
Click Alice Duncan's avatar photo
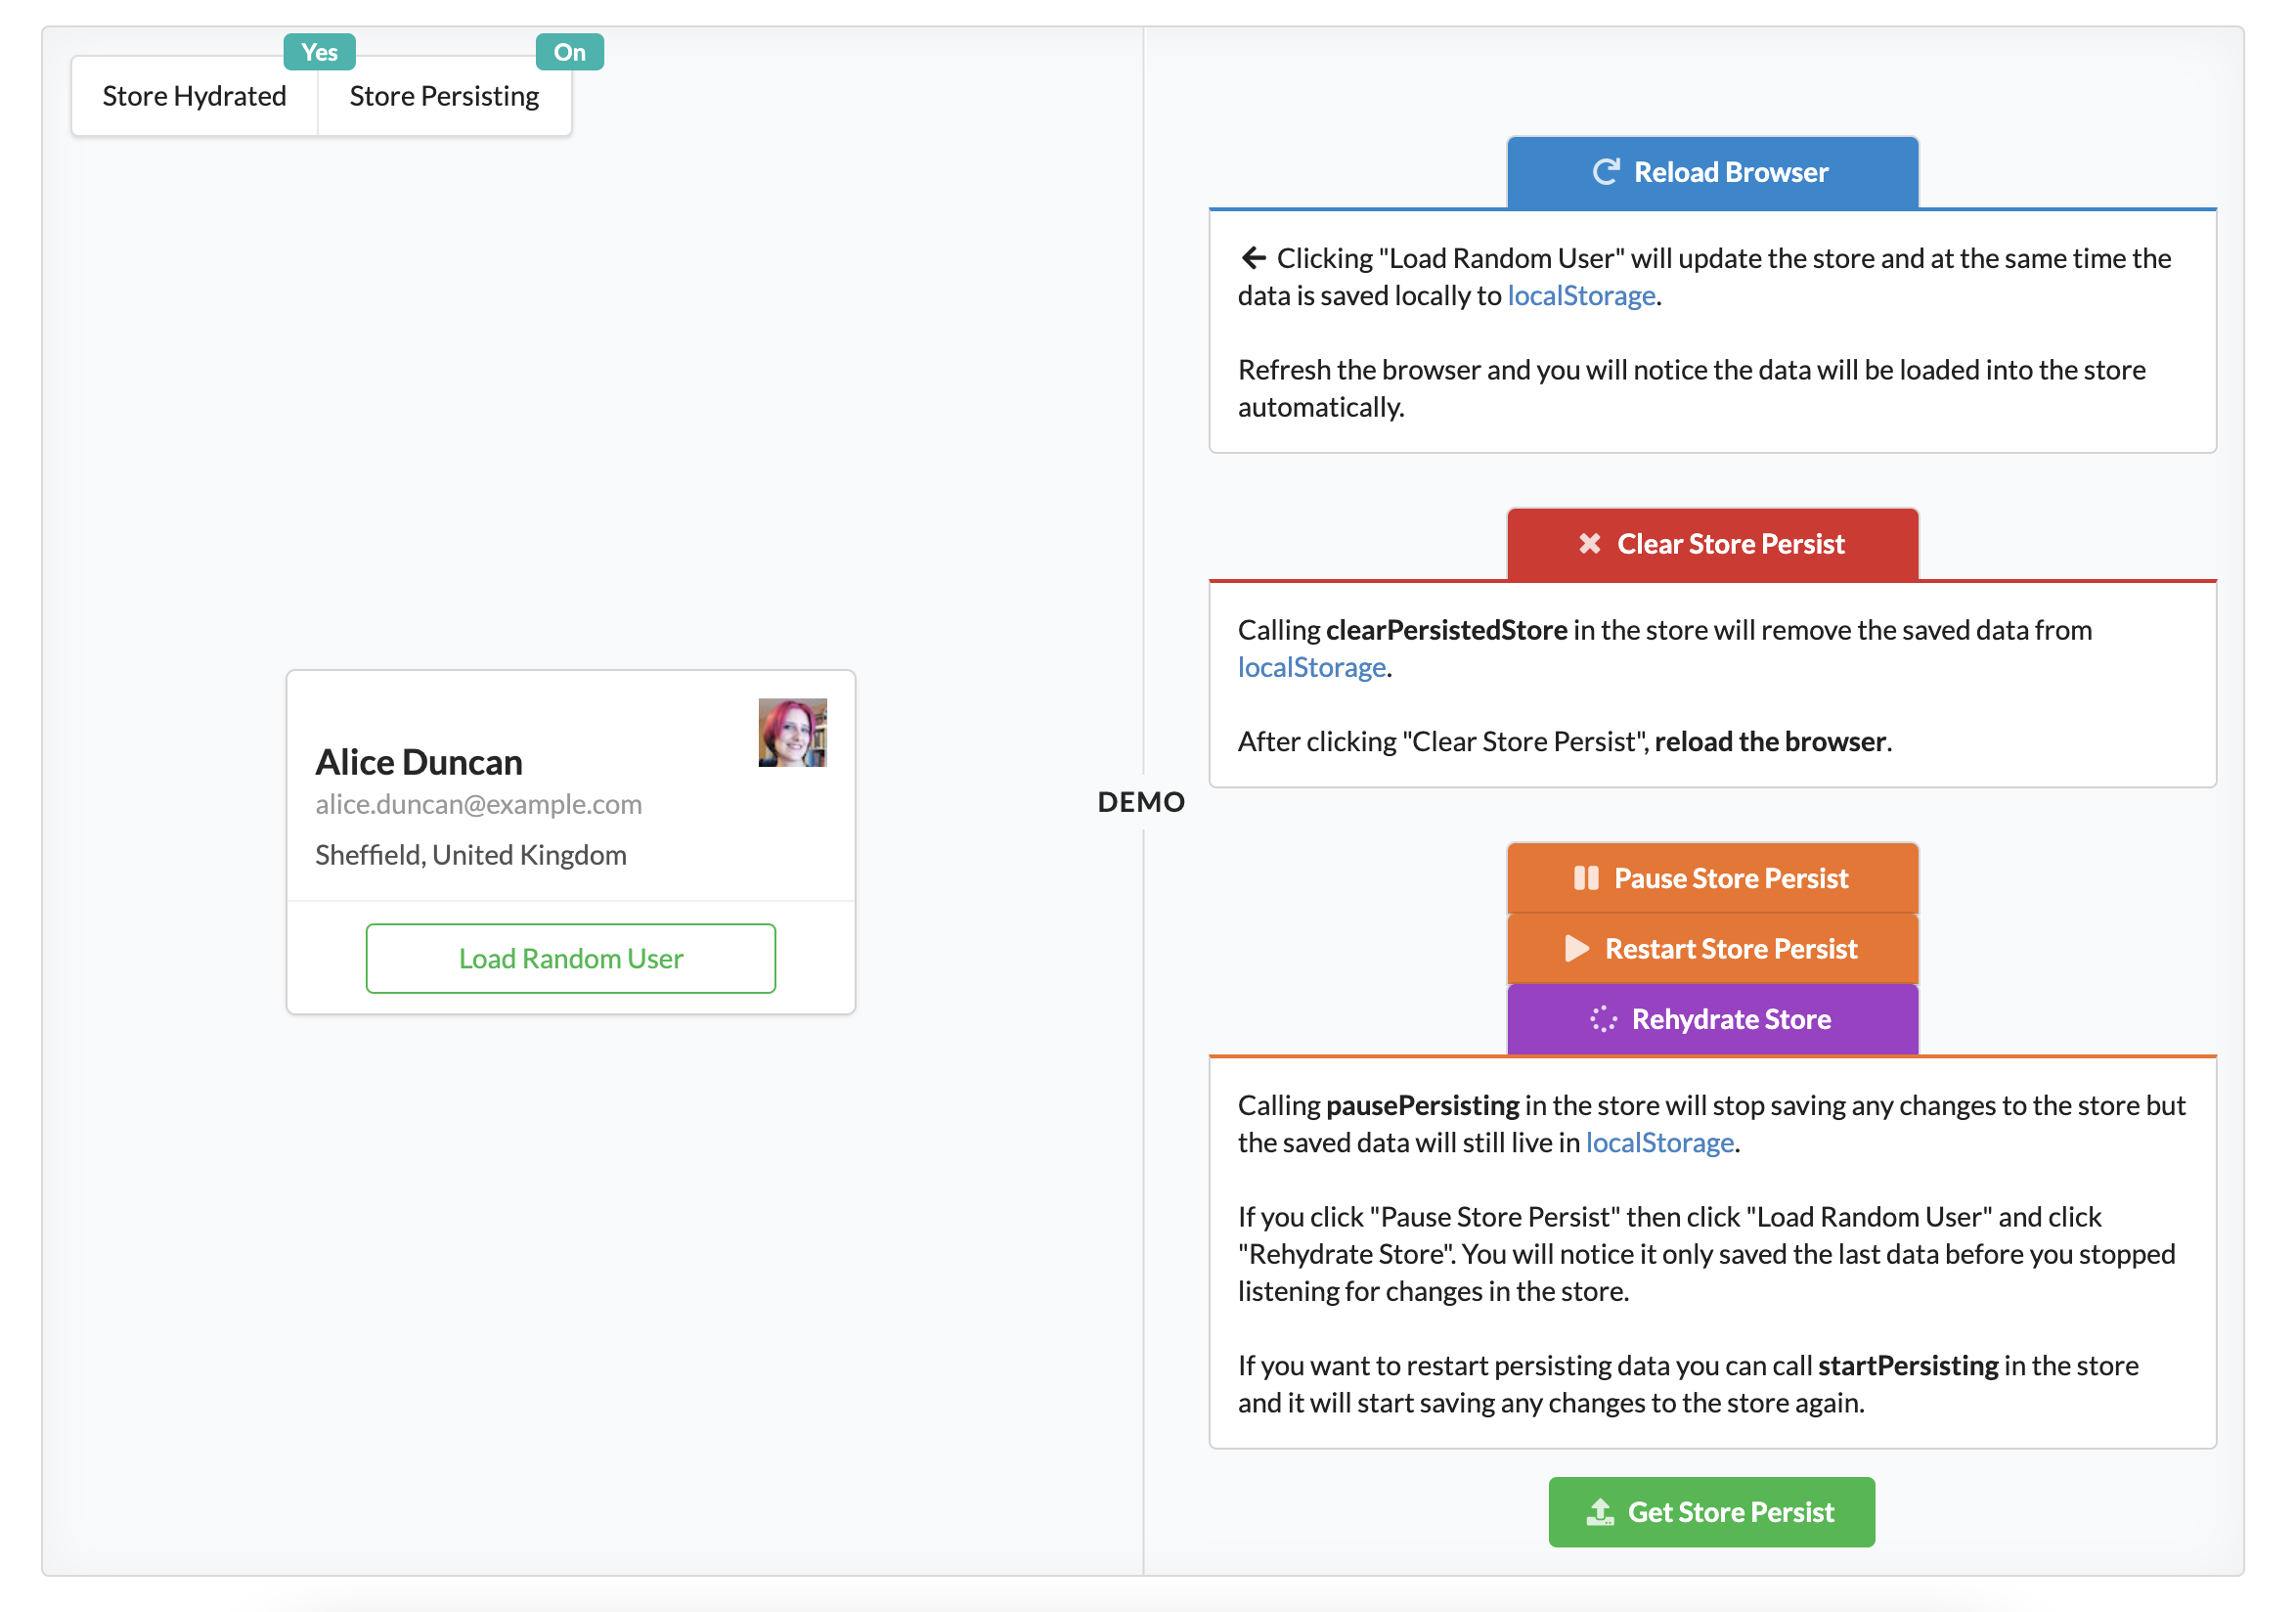[x=792, y=733]
